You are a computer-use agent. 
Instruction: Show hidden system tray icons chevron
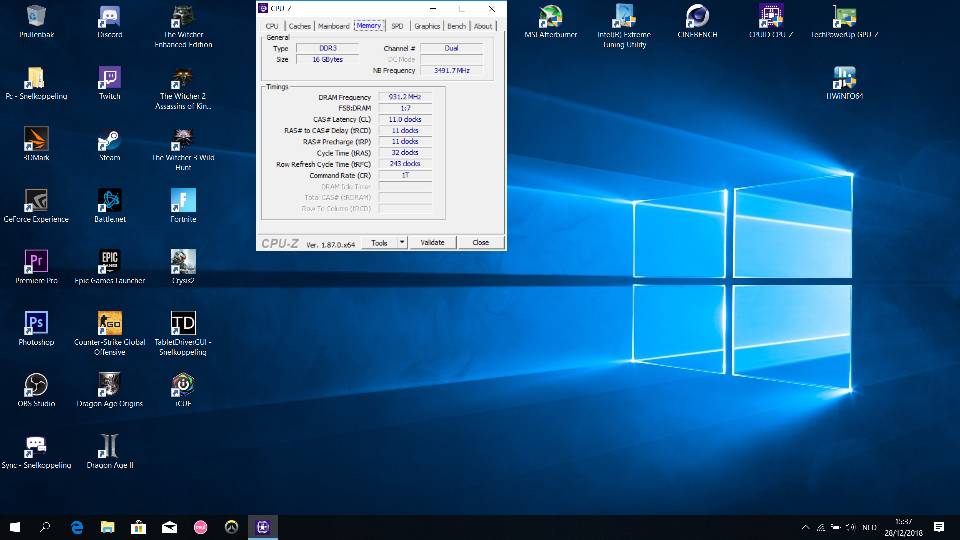click(x=806, y=527)
